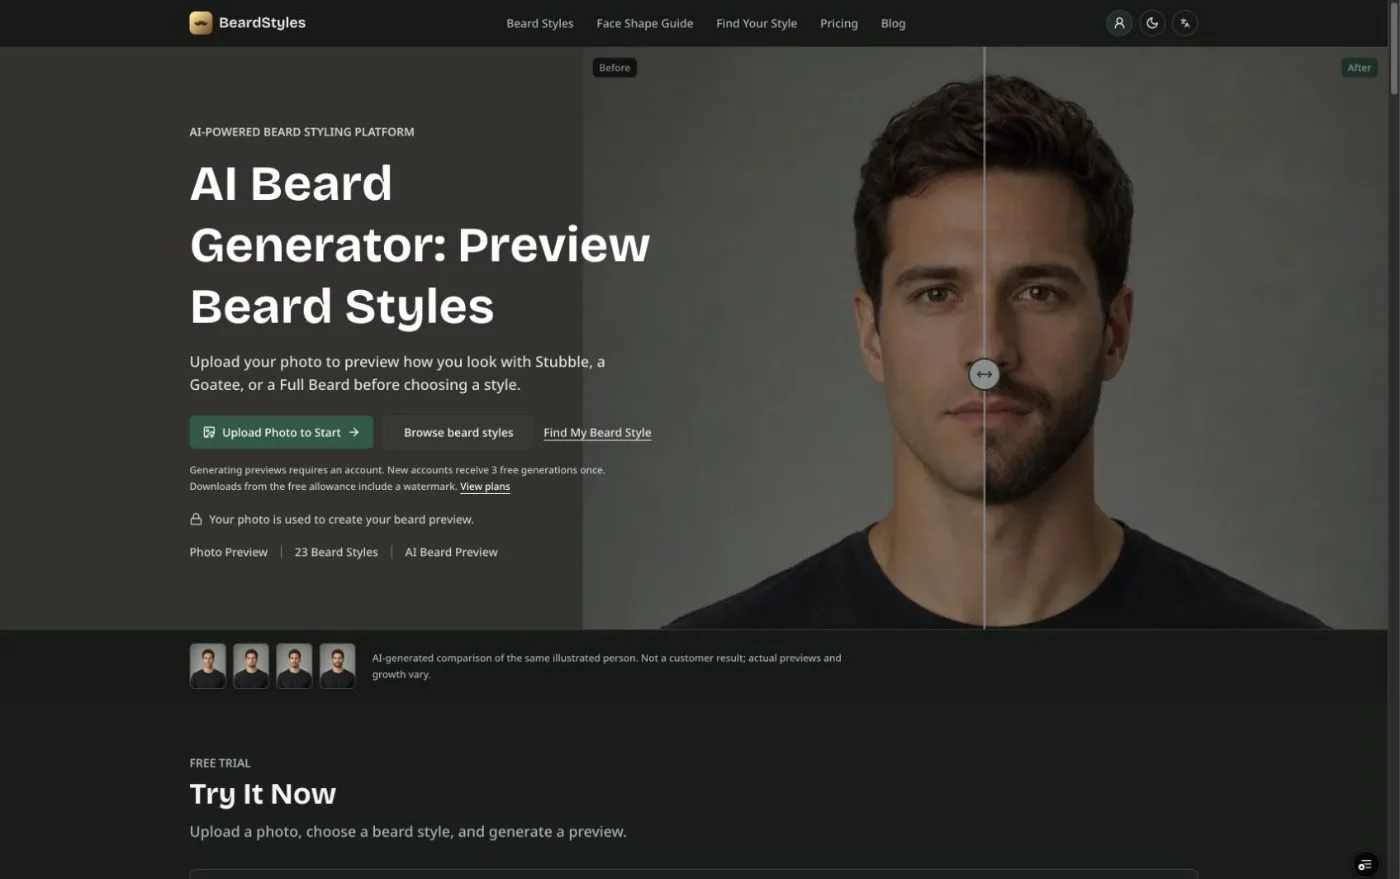The image size is (1400, 879).
Task: Toggle dark mode moon icon
Action: click(x=1152, y=23)
